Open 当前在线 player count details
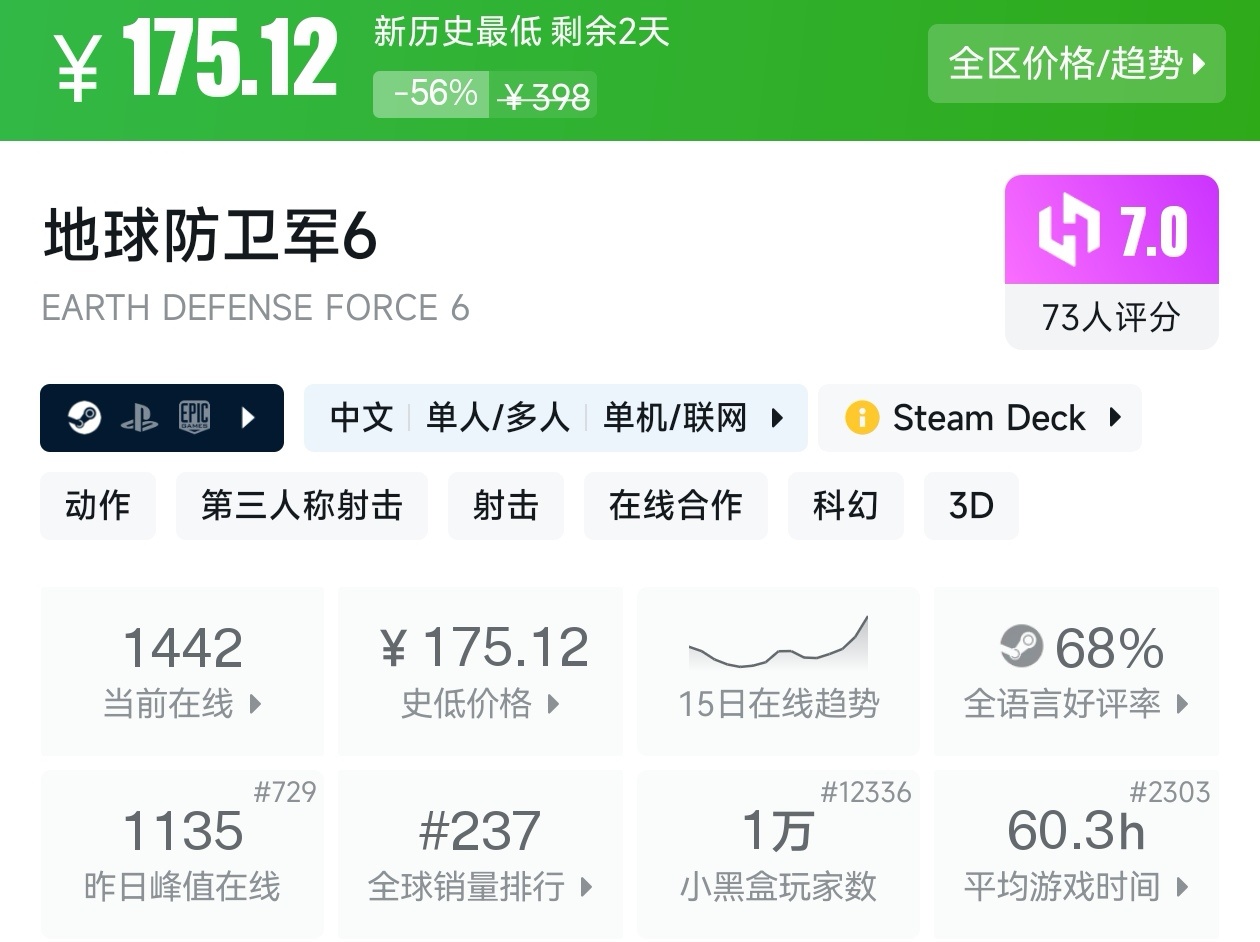The image size is (1260, 942). point(182,670)
